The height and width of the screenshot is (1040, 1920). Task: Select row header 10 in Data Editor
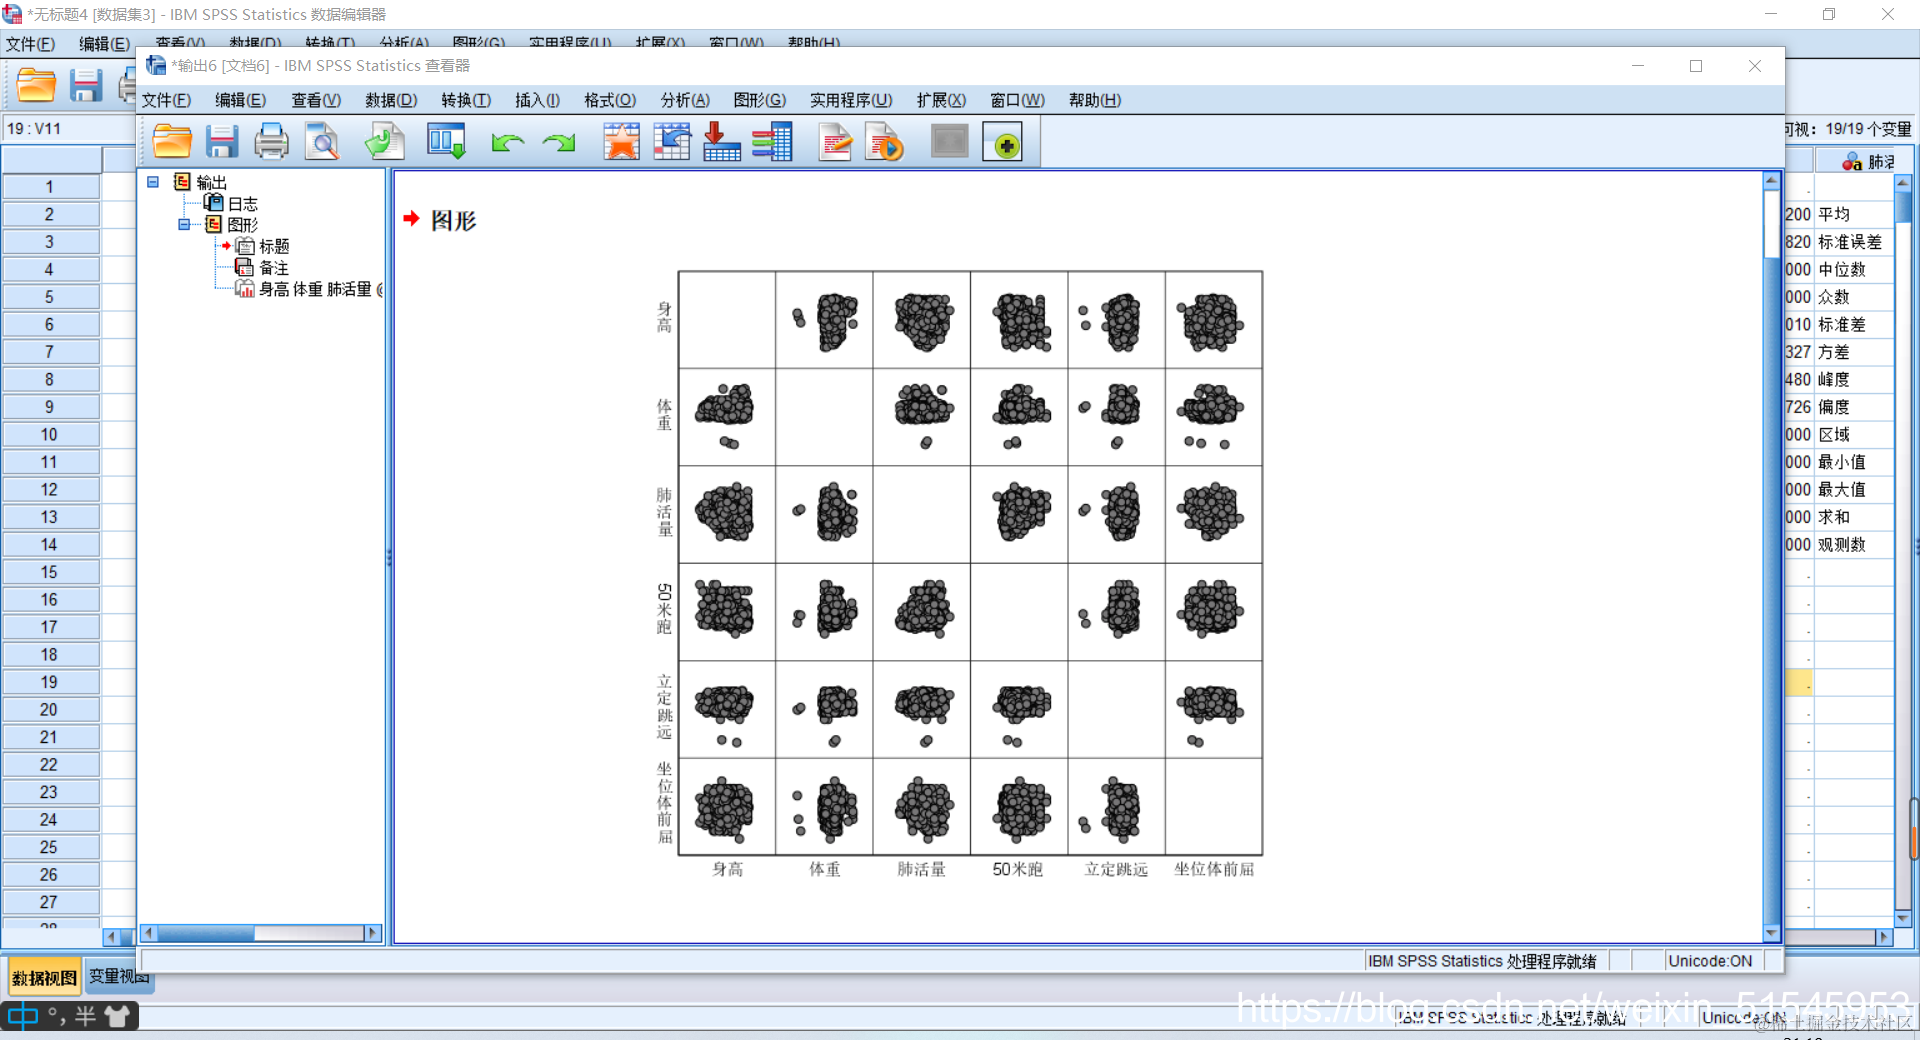tap(50, 434)
